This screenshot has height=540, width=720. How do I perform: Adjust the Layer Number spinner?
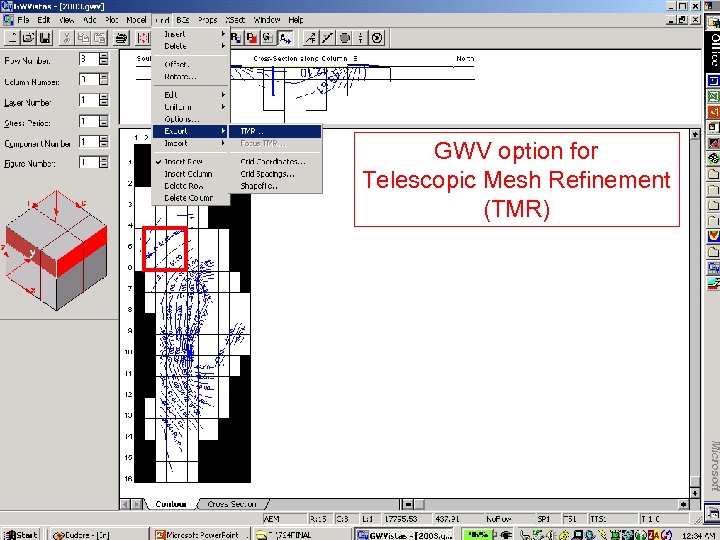click(104, 100)
